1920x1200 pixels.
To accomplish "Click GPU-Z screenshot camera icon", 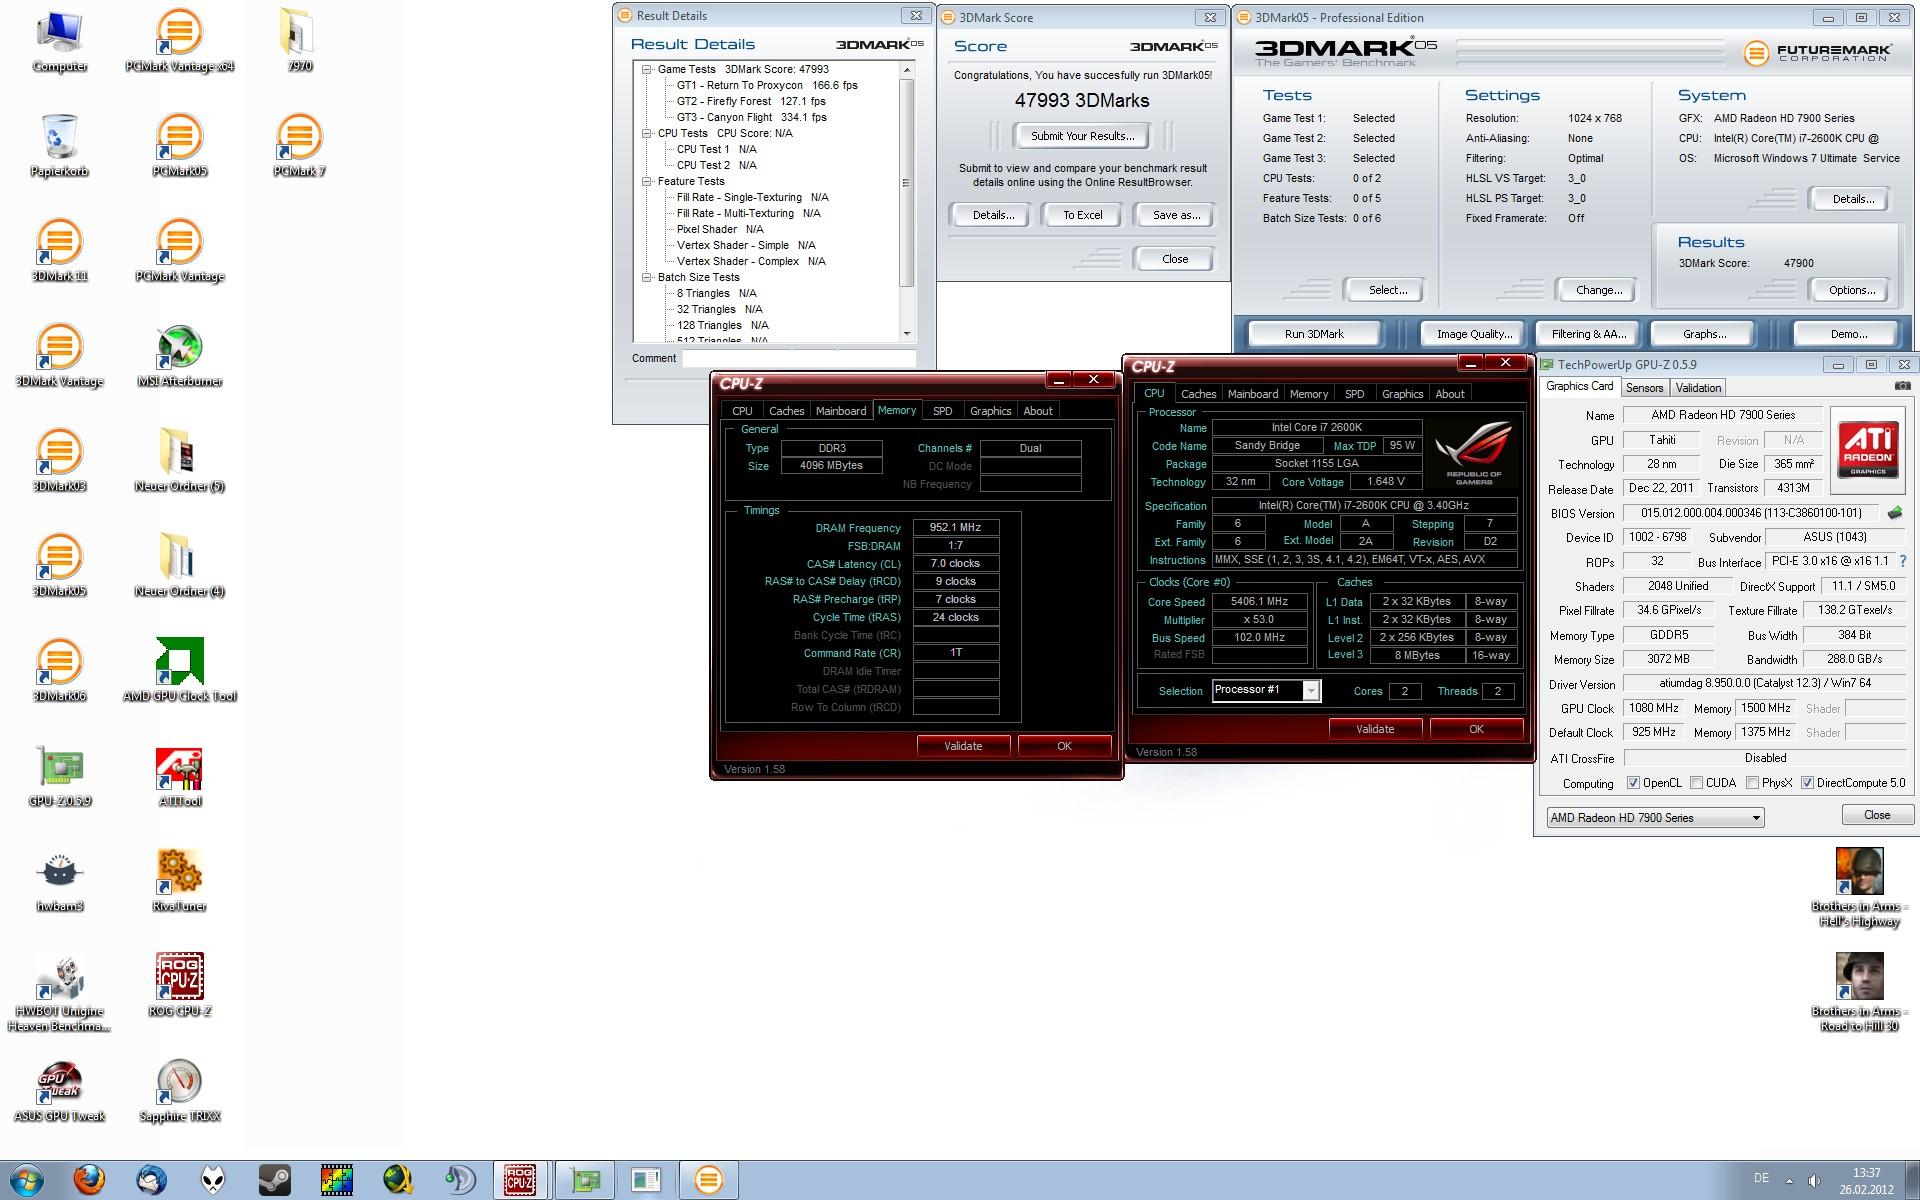I will [1902, 386].
